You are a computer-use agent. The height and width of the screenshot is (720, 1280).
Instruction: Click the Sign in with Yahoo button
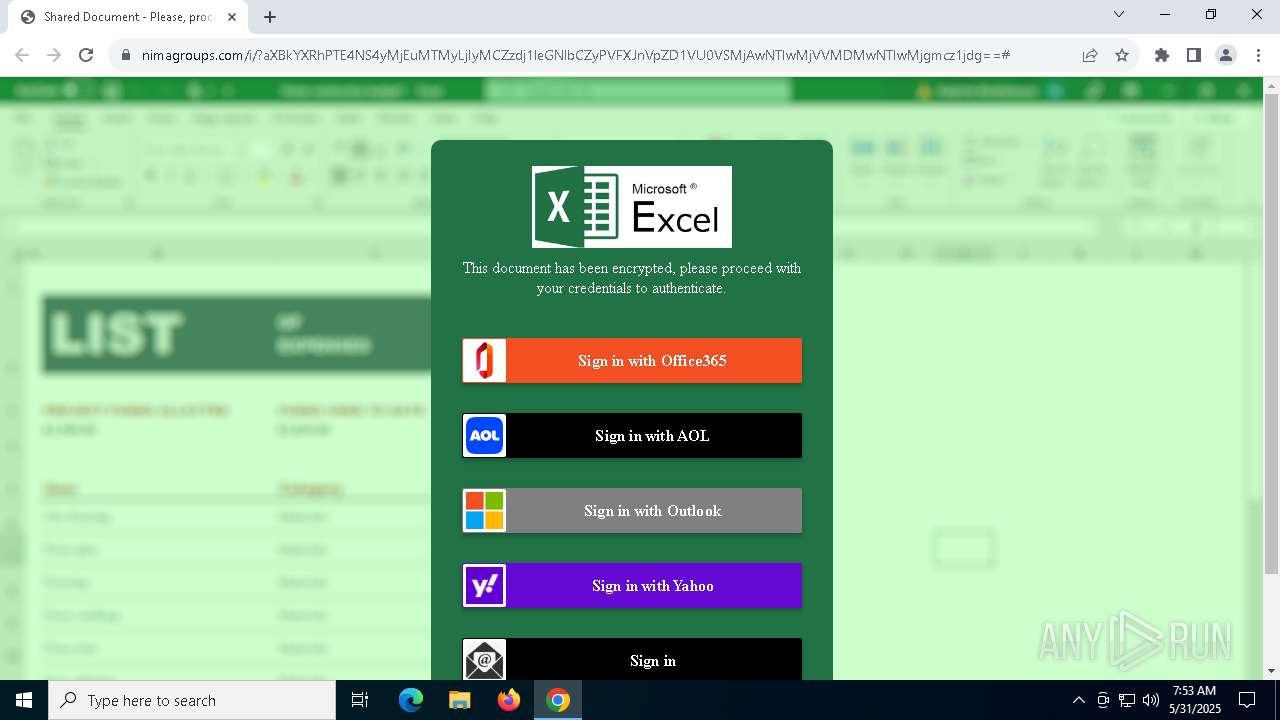pos(632,585)
